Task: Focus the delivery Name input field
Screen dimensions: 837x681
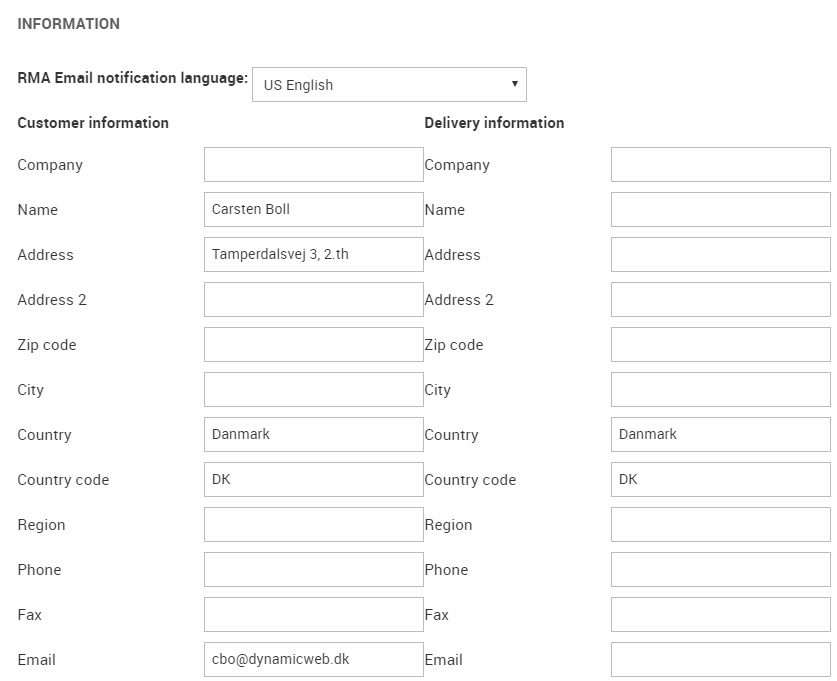Action: point(720,210)
